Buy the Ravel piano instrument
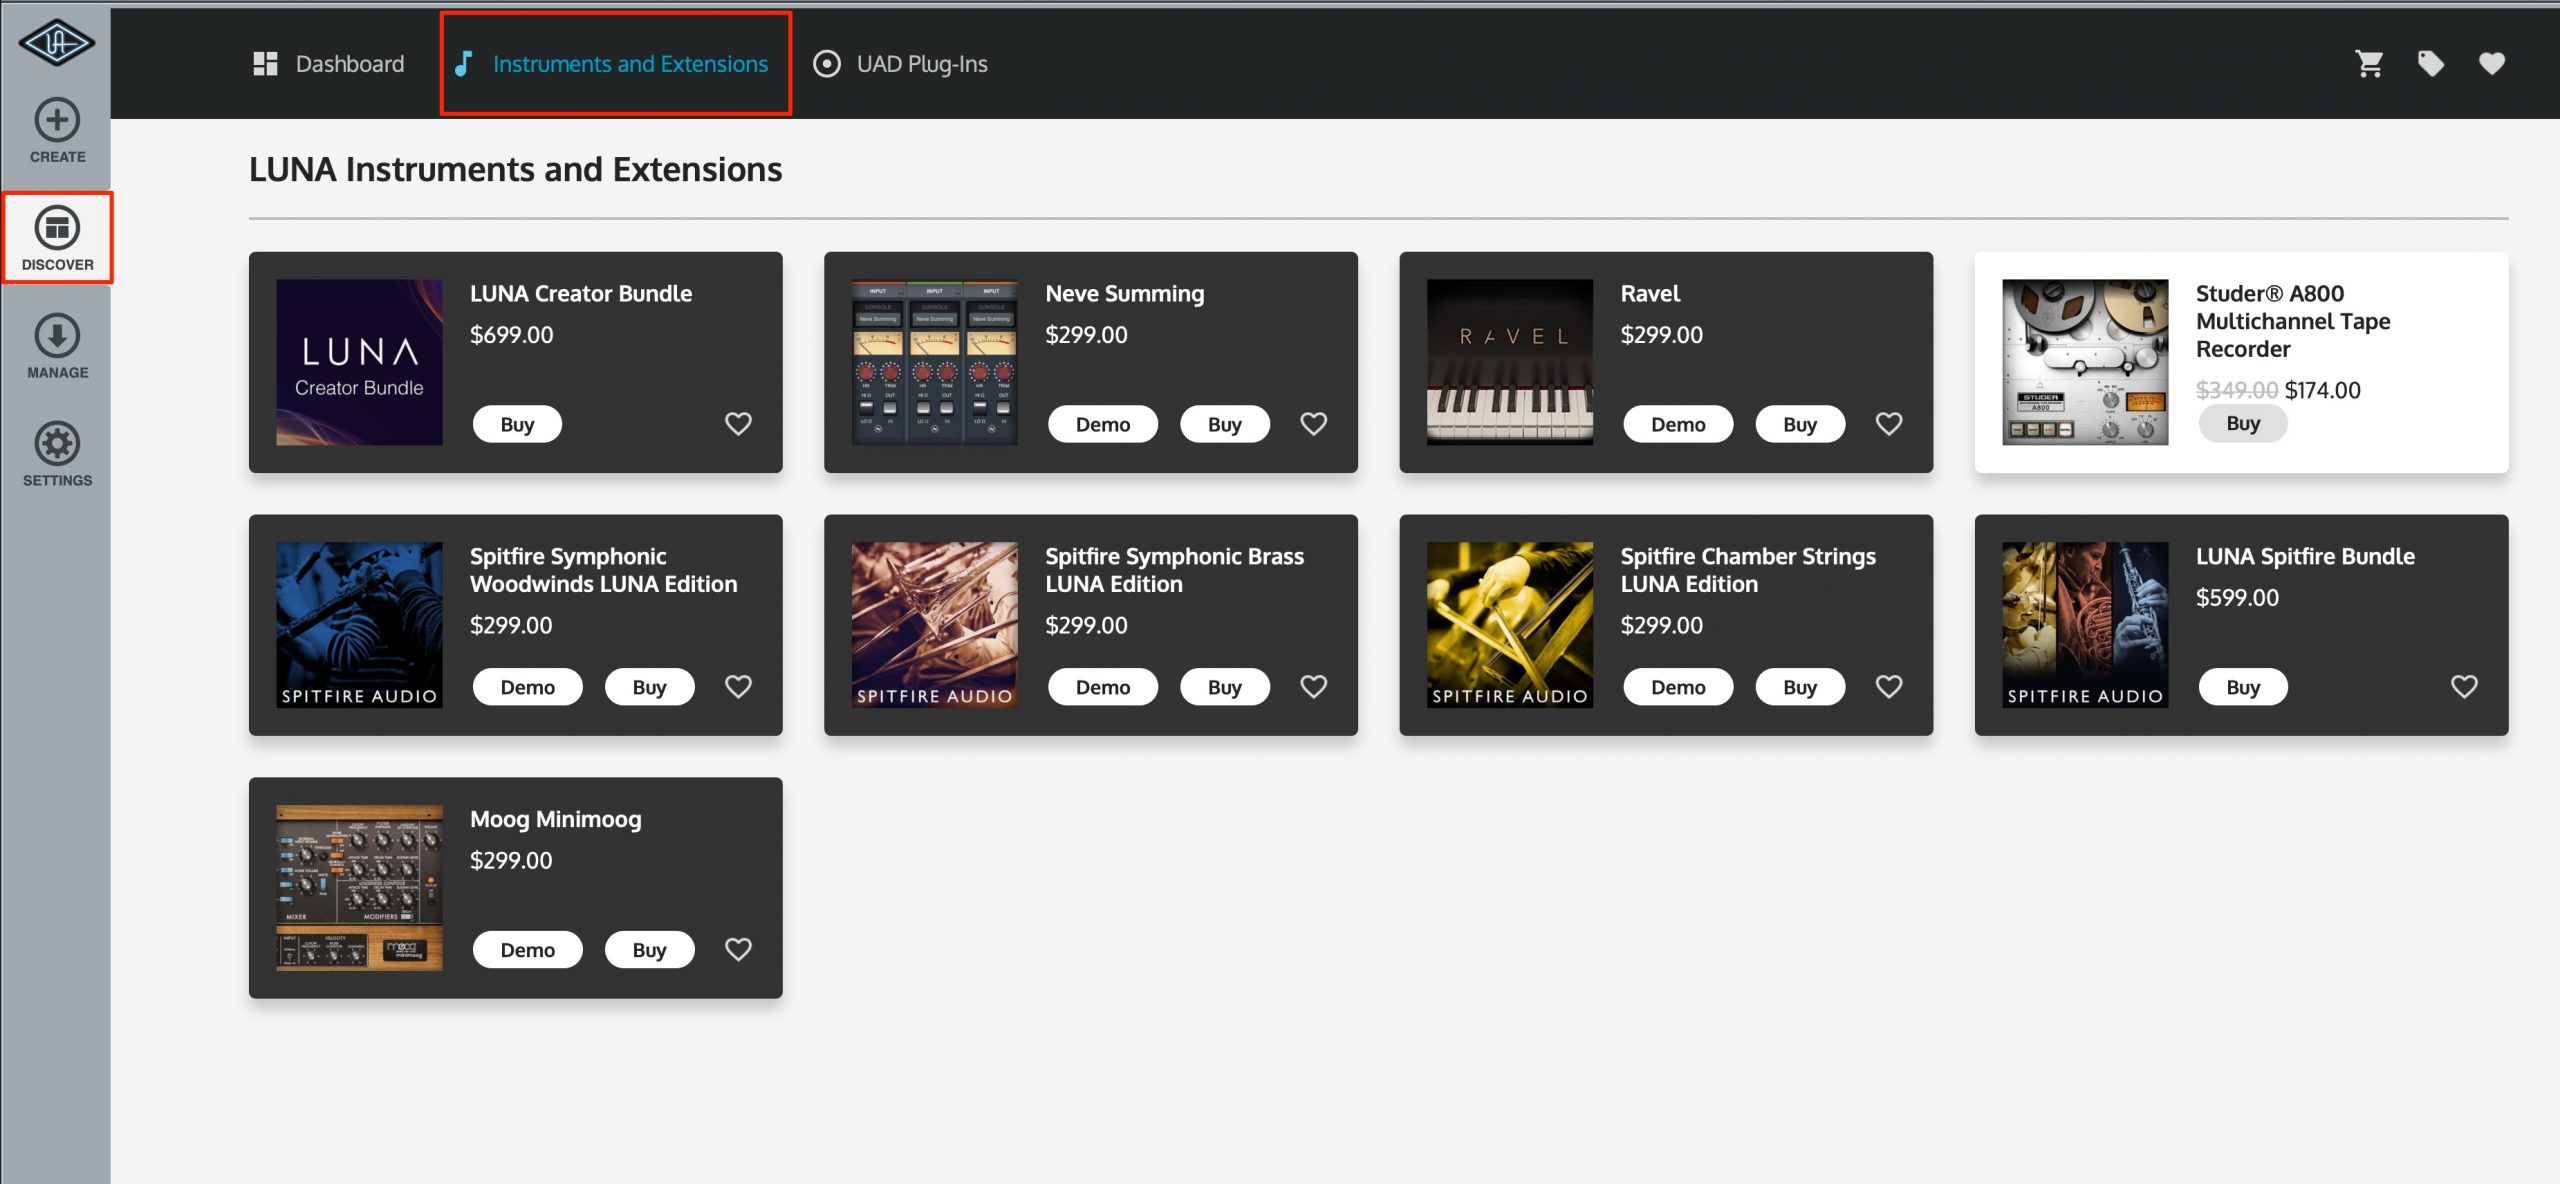2560x1184 pixels. (1800, 424)
